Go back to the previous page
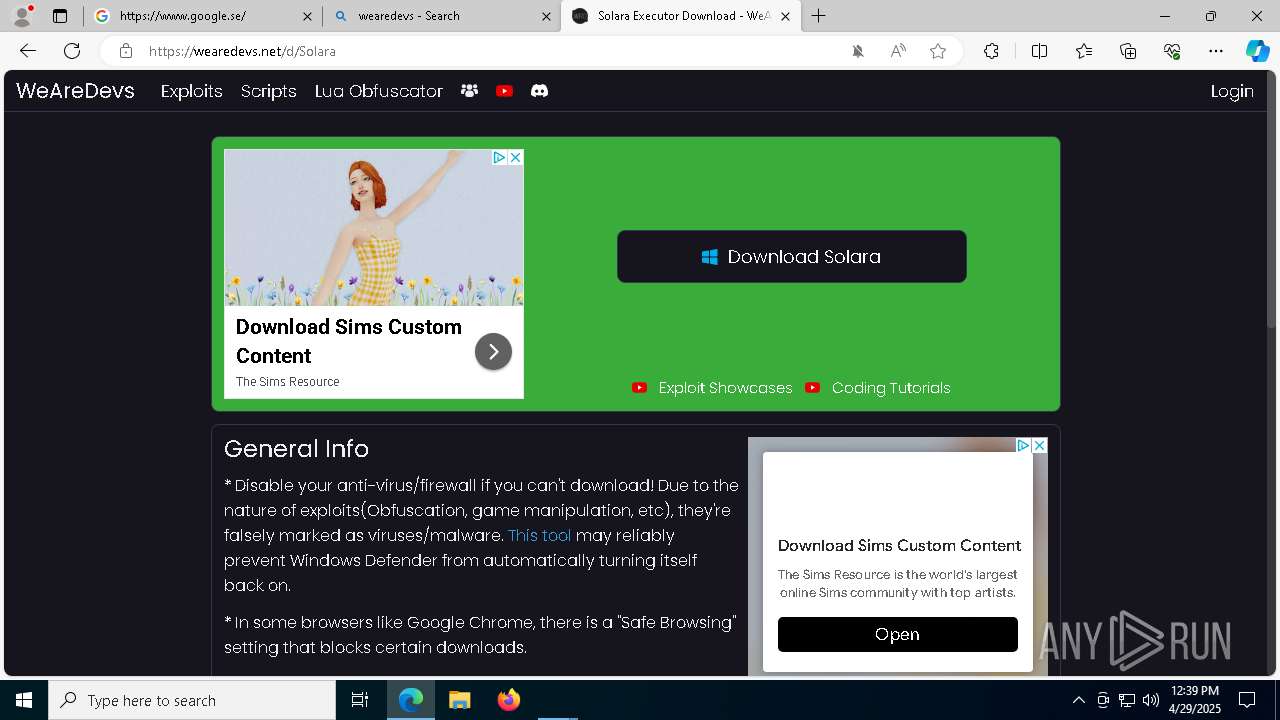The height and width of the screenshot is (720, 1280). click(x=28, y=51)
